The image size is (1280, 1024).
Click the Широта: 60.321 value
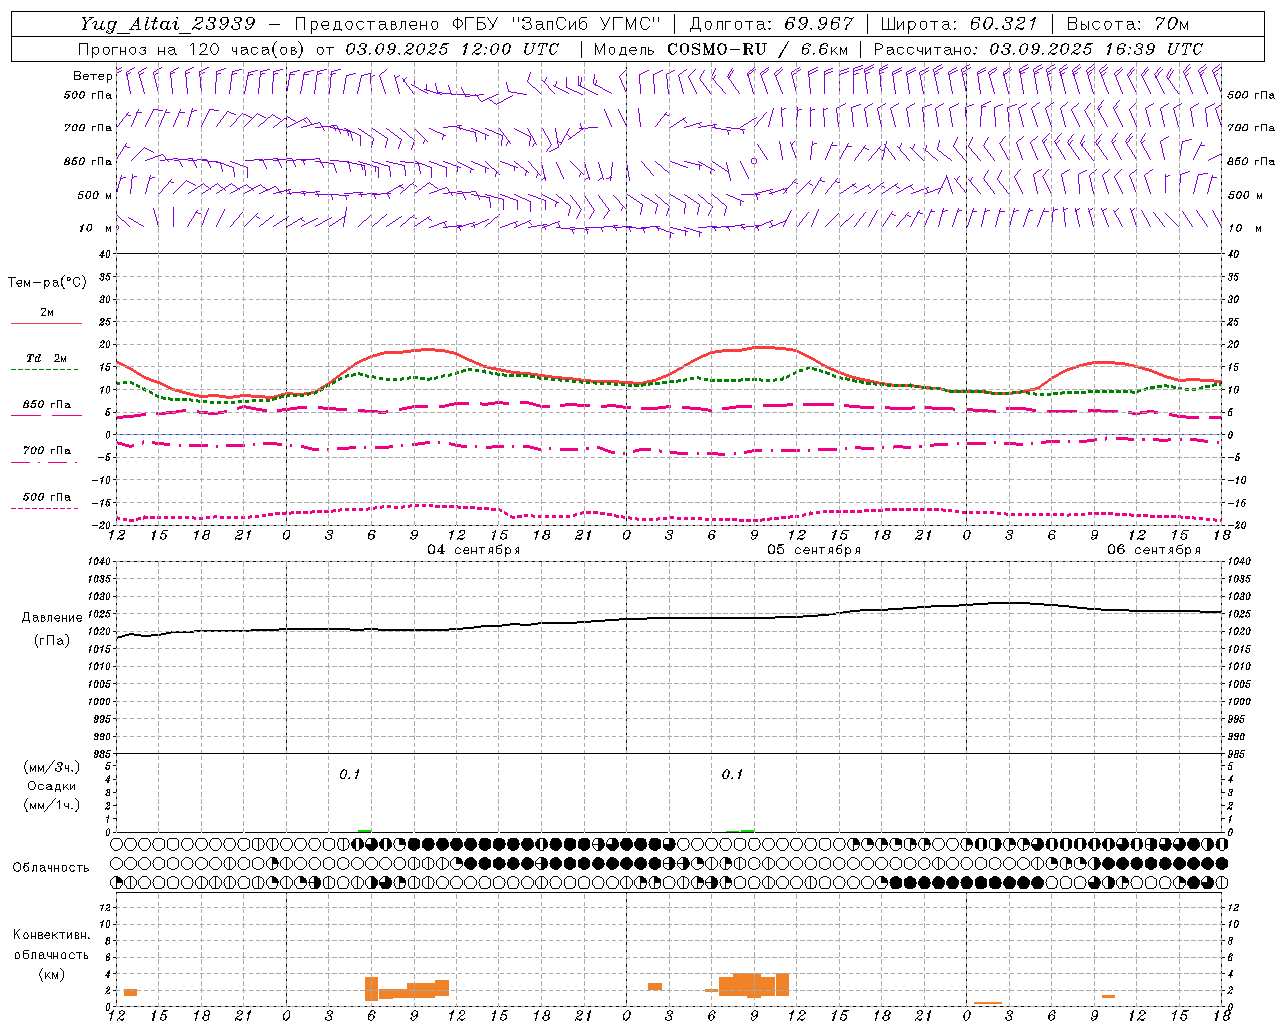click(958, 24)
